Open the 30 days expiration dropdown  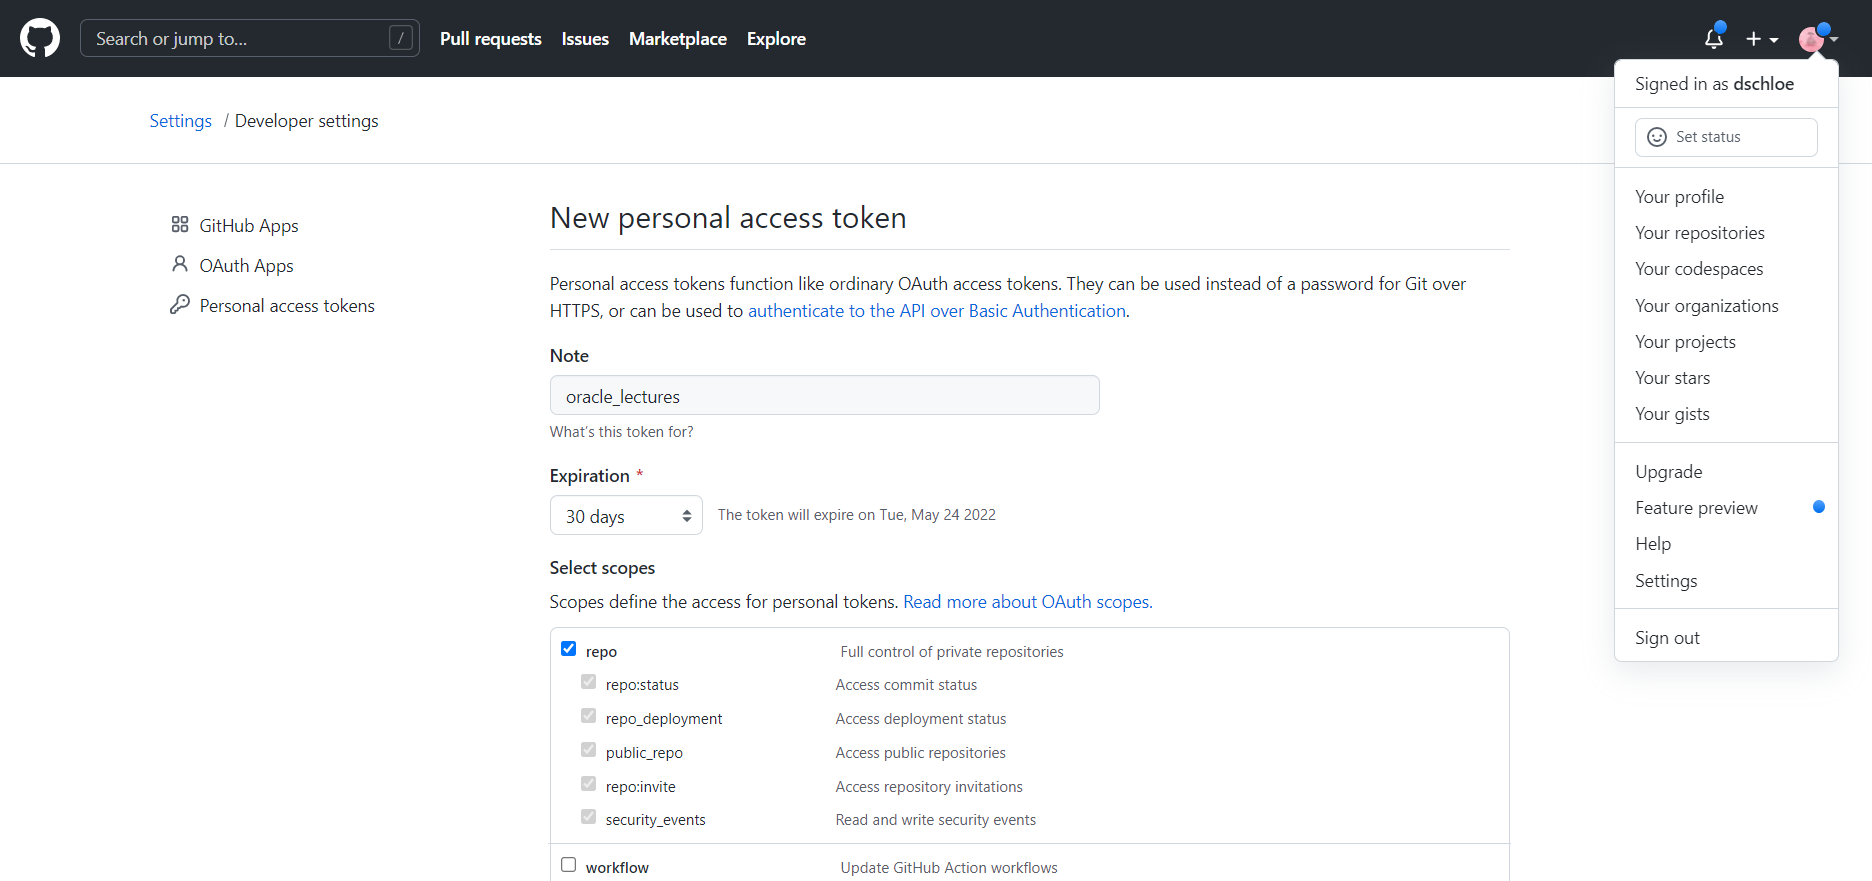click(626, 516)
